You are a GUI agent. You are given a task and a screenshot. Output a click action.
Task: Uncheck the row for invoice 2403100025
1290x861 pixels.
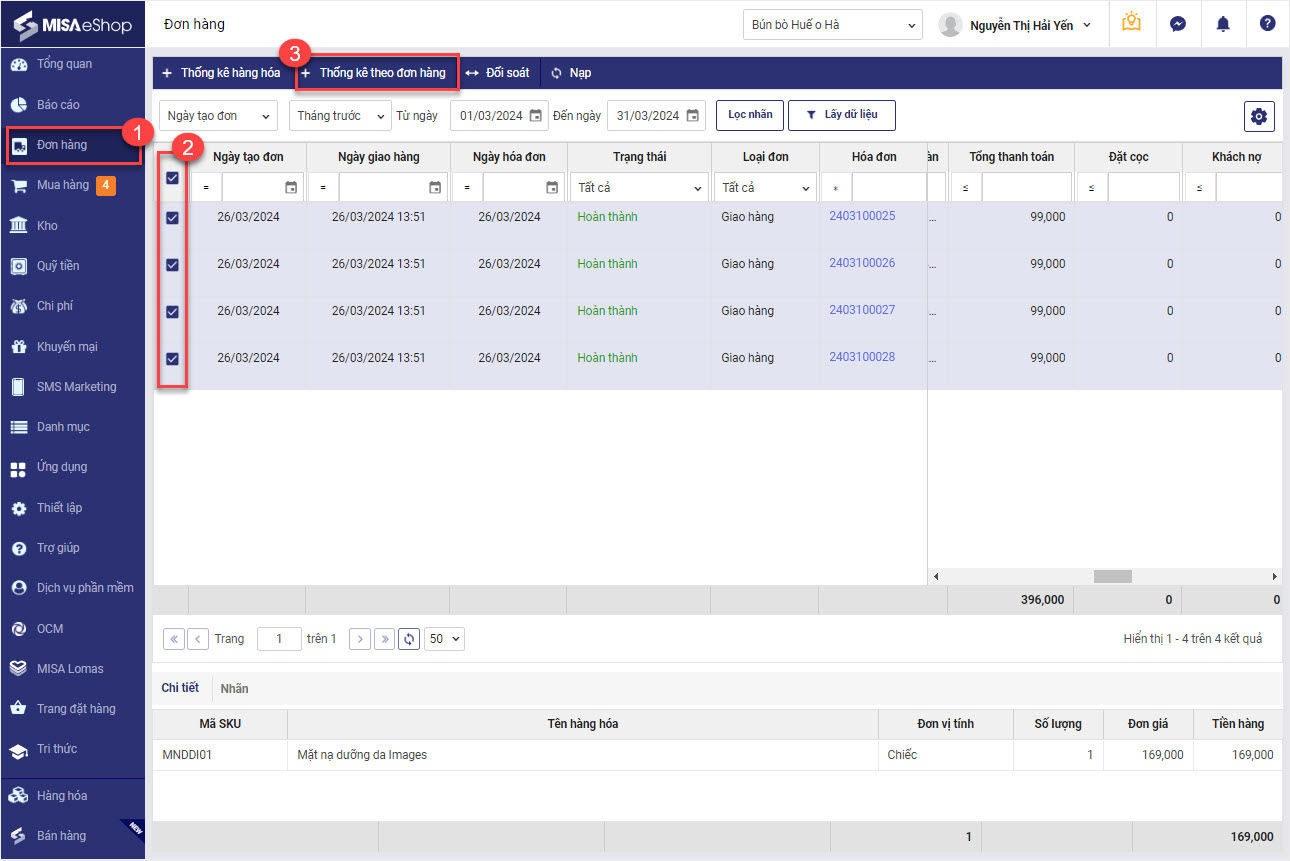pos(172,218)
